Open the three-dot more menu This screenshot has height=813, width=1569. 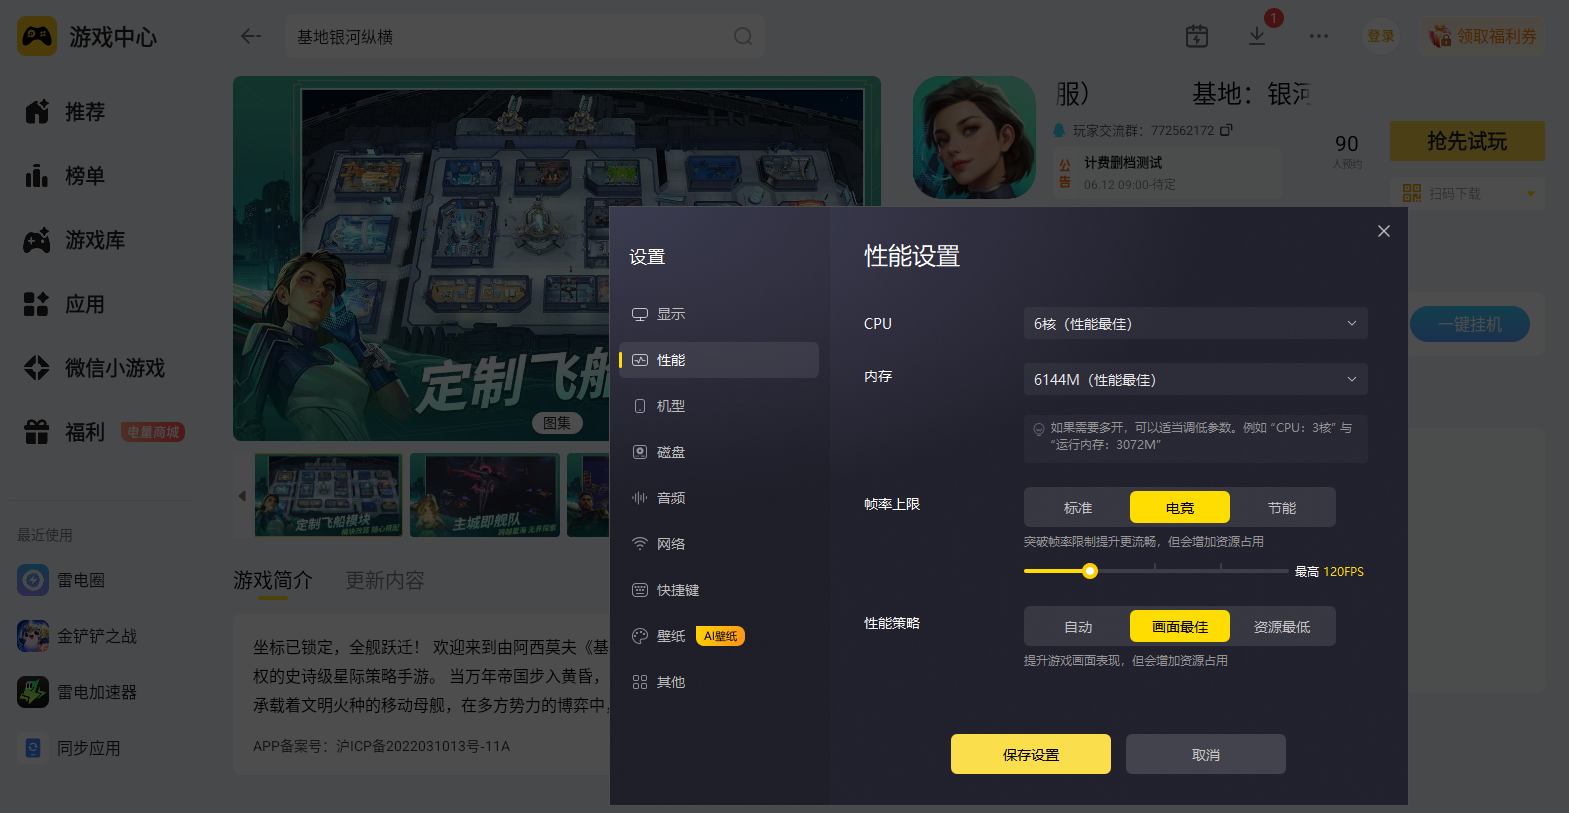(1319, 37)
